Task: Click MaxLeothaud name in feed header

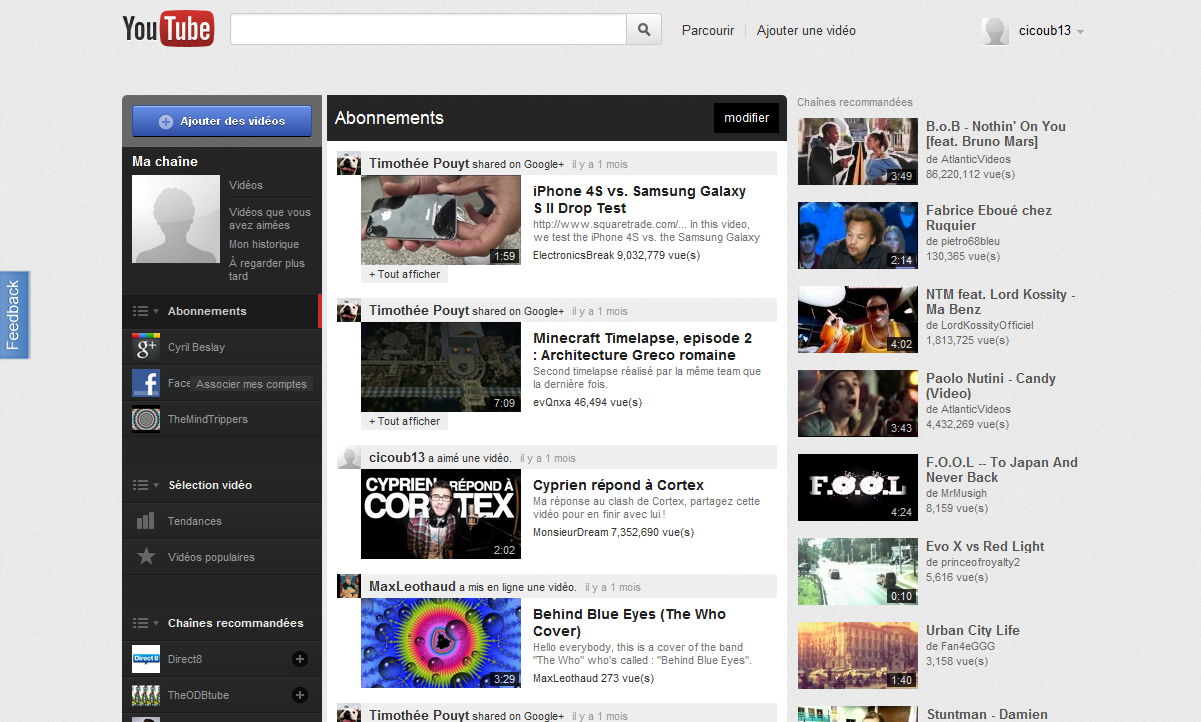Action: point(412,586)
